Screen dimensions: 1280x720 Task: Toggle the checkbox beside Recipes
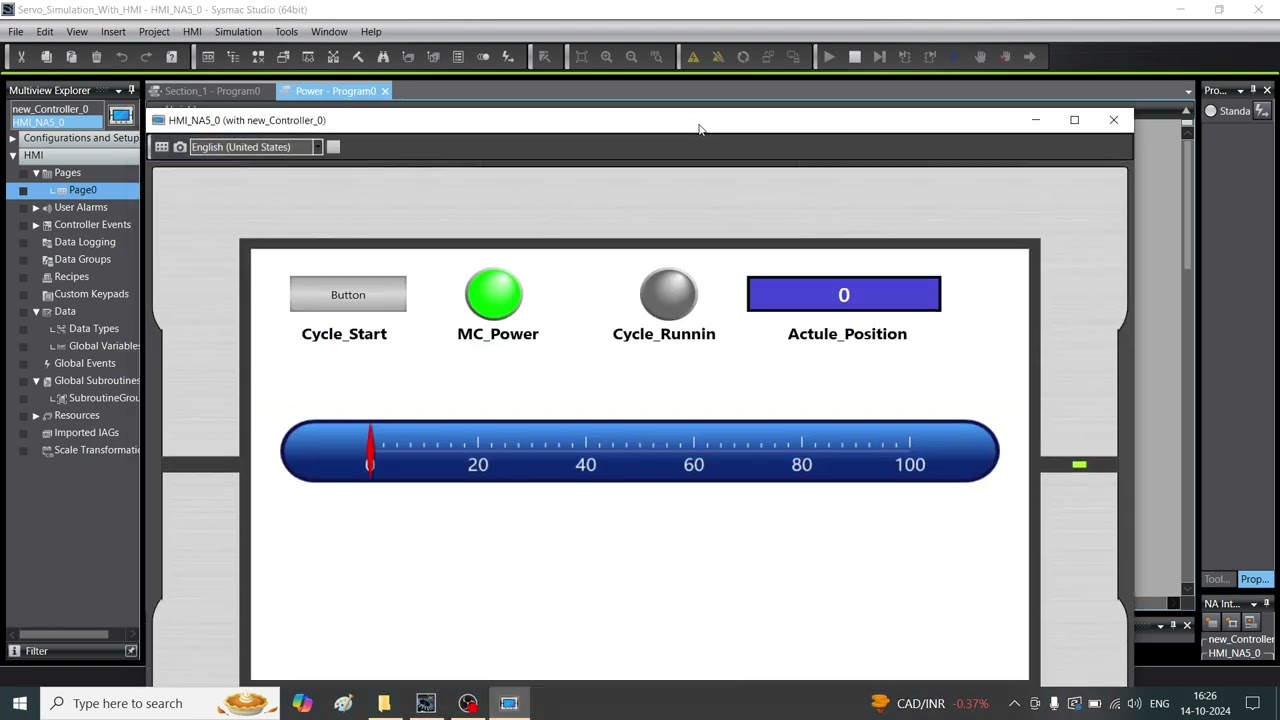(23, 277)
